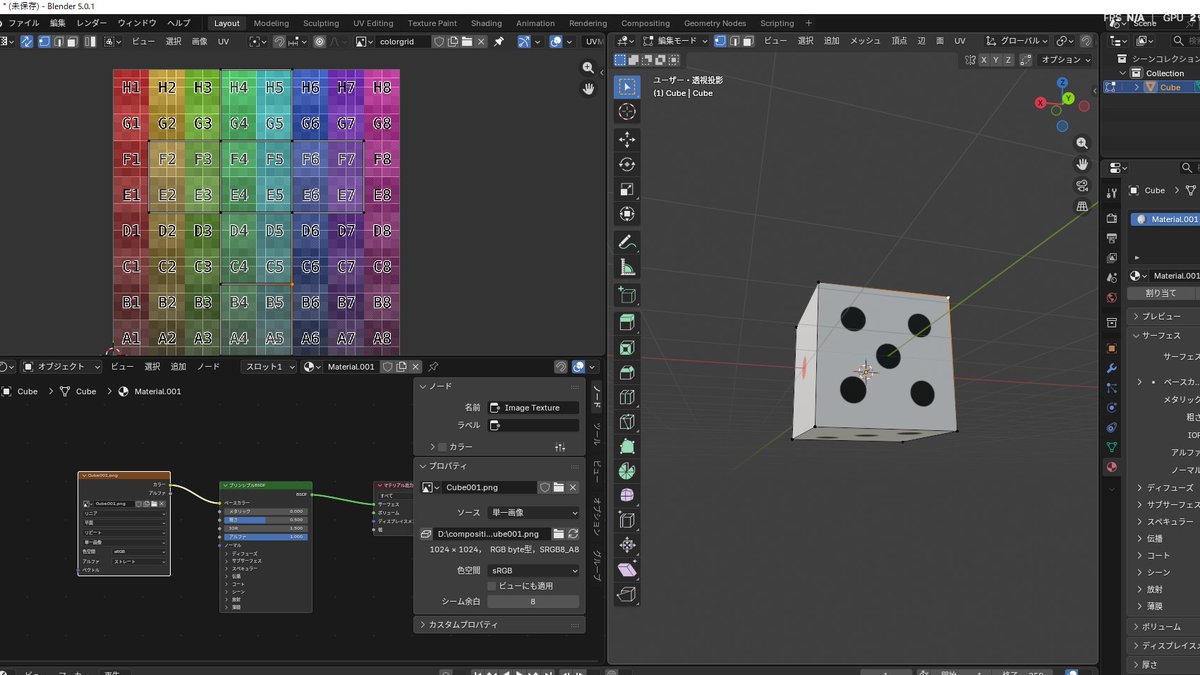Click the image name field Cube001.png
Viewport: 1200px width, 675px height.
pyautogui.click(x=490, y=487)
